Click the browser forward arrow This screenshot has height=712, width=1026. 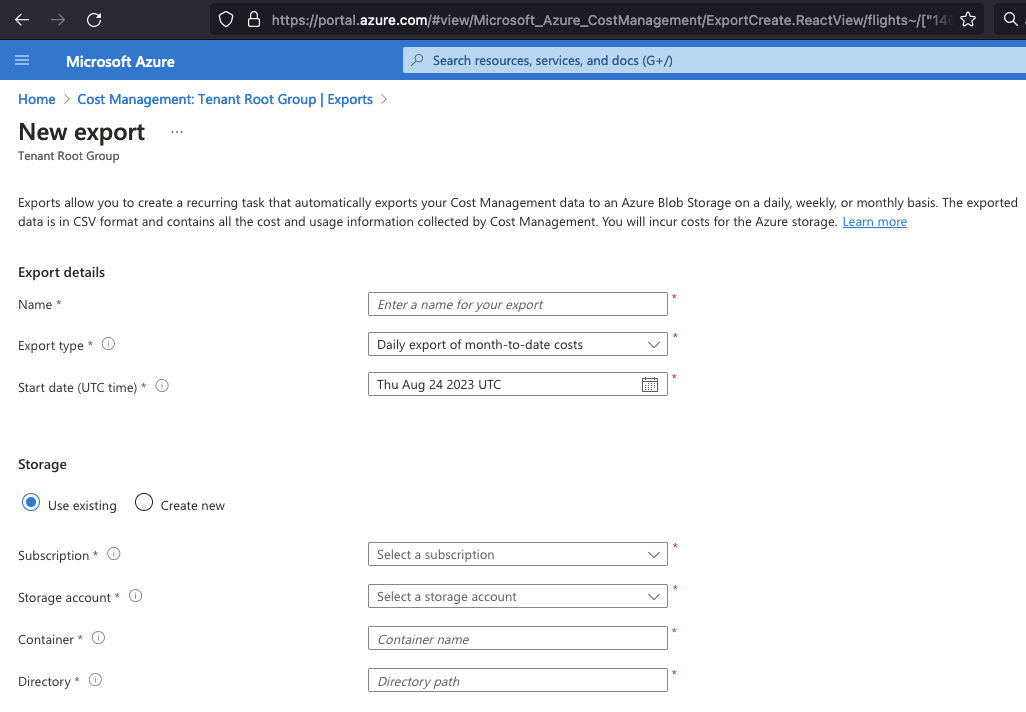(58, 20)
